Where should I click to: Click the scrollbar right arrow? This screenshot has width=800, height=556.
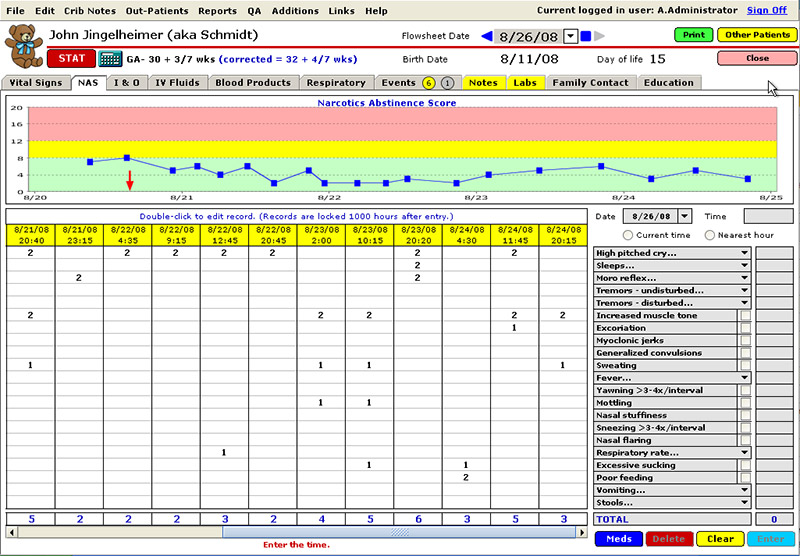coord(582,533)
